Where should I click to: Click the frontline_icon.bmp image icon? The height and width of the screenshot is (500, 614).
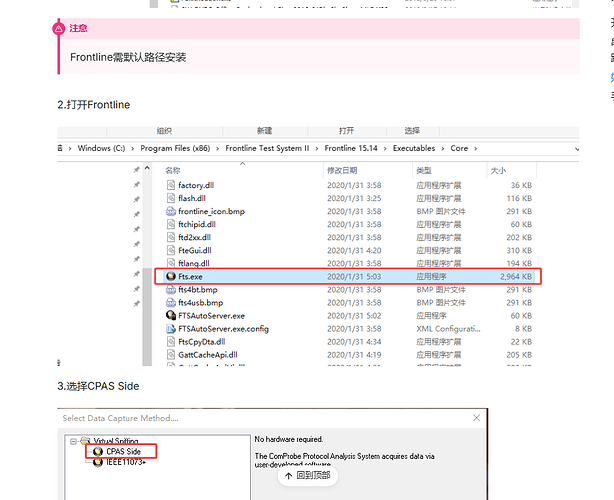tap(171, 211)
